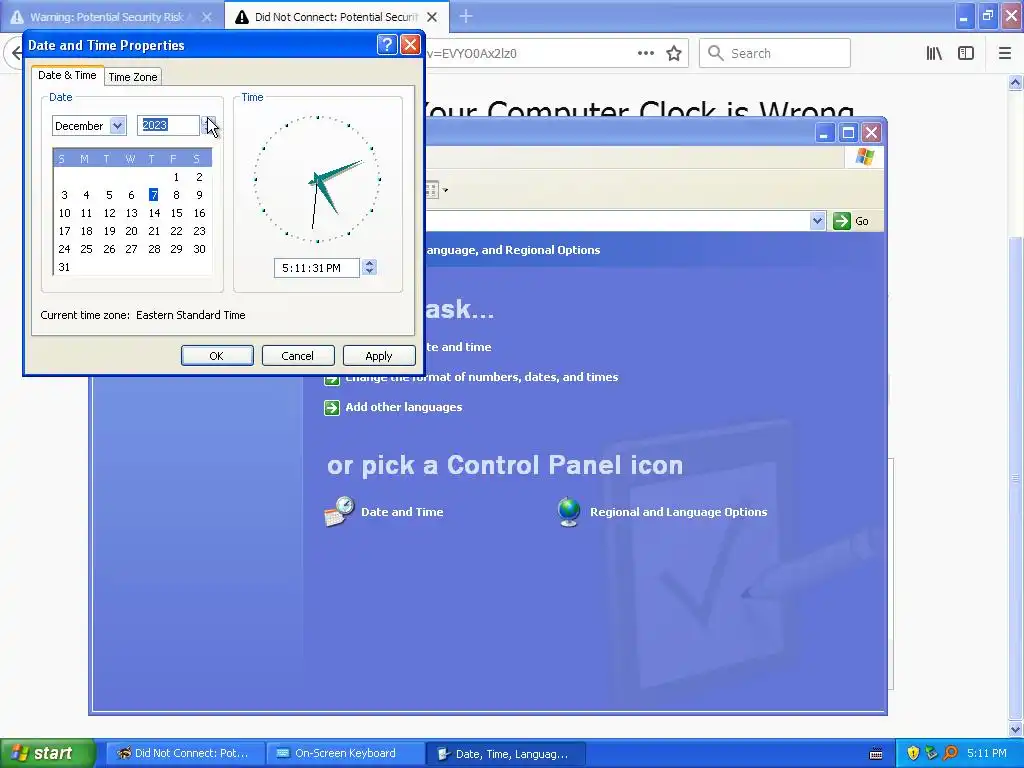The width and height of the screenshot is (1024, 768).
Task: Click the time spinner arrows next to 5:11:31 PM
Action: click(370, 267)
